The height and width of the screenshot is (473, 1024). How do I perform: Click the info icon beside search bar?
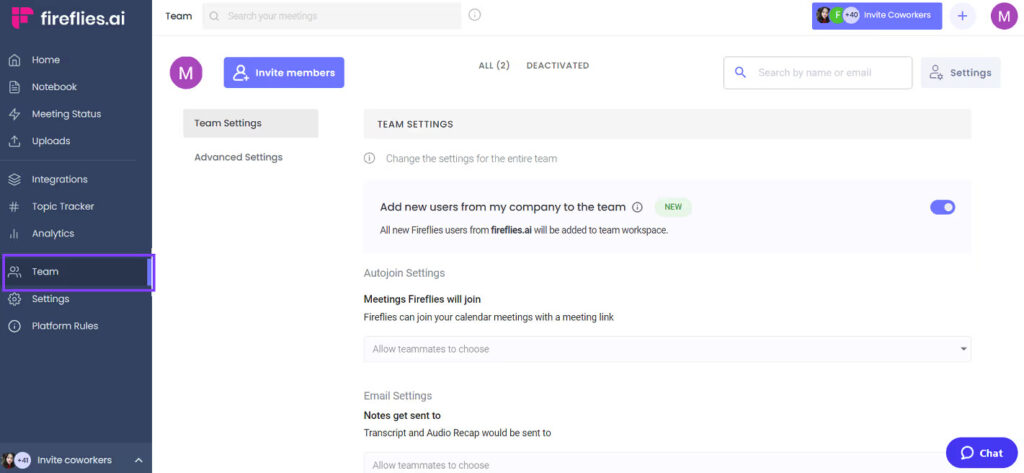(x=475, y=15)
